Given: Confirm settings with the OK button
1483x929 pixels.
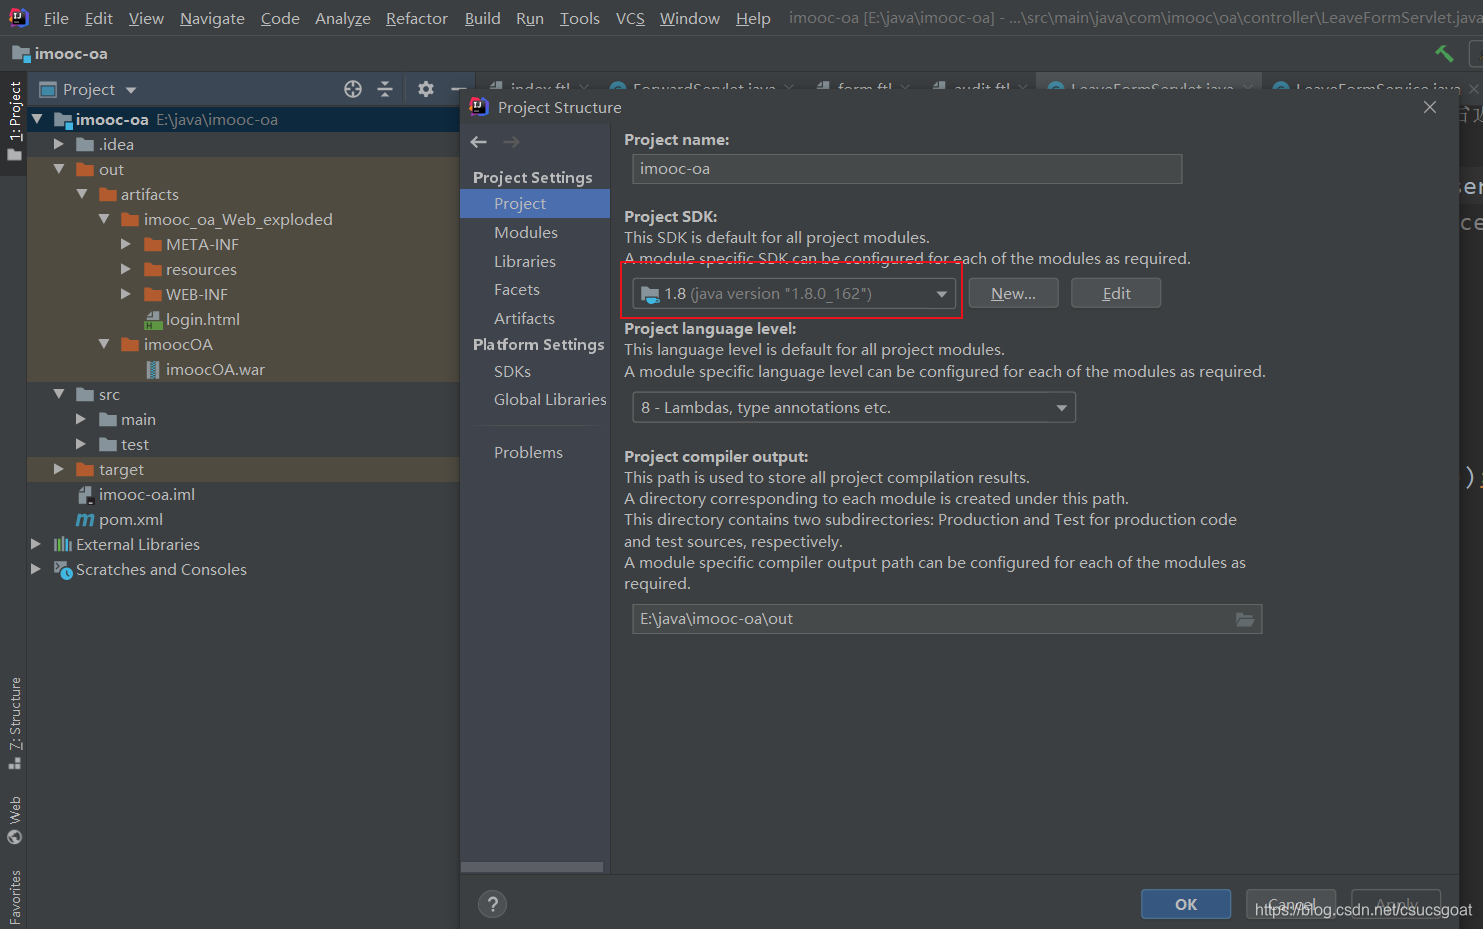Looking at the screenshot, I should [1185, 903].
